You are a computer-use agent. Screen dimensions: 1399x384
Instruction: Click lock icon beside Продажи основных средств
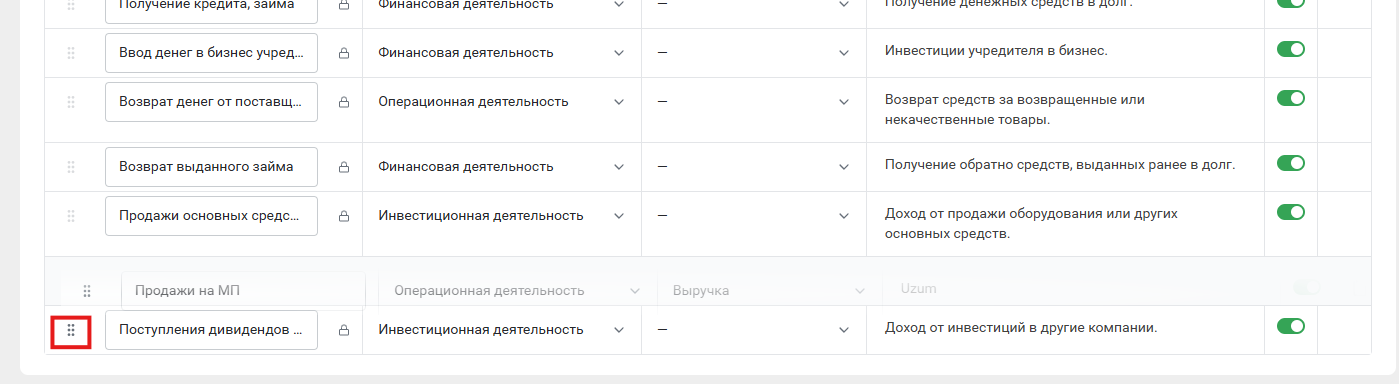344,216
